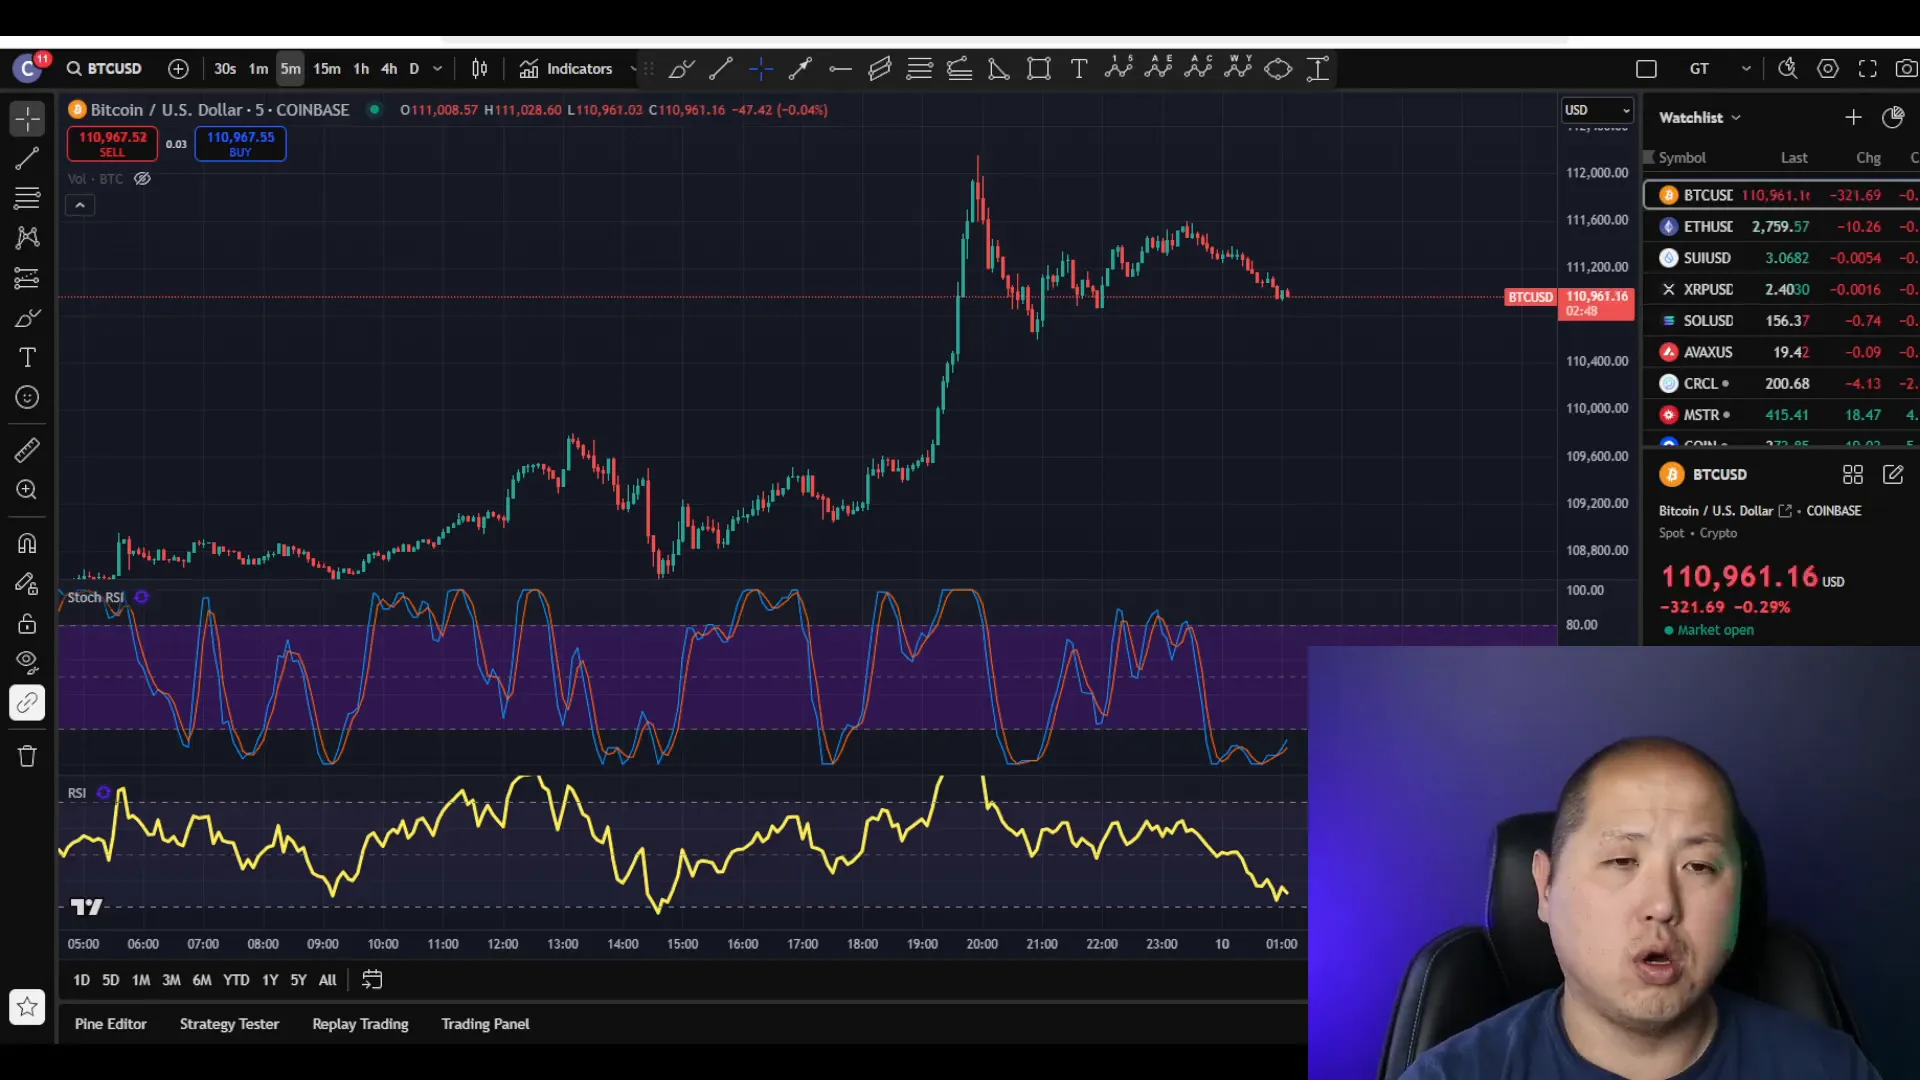This screenshot has height=1080, width=1920.
Task: Select the 1D date range
Action: (x=81, y=980)
